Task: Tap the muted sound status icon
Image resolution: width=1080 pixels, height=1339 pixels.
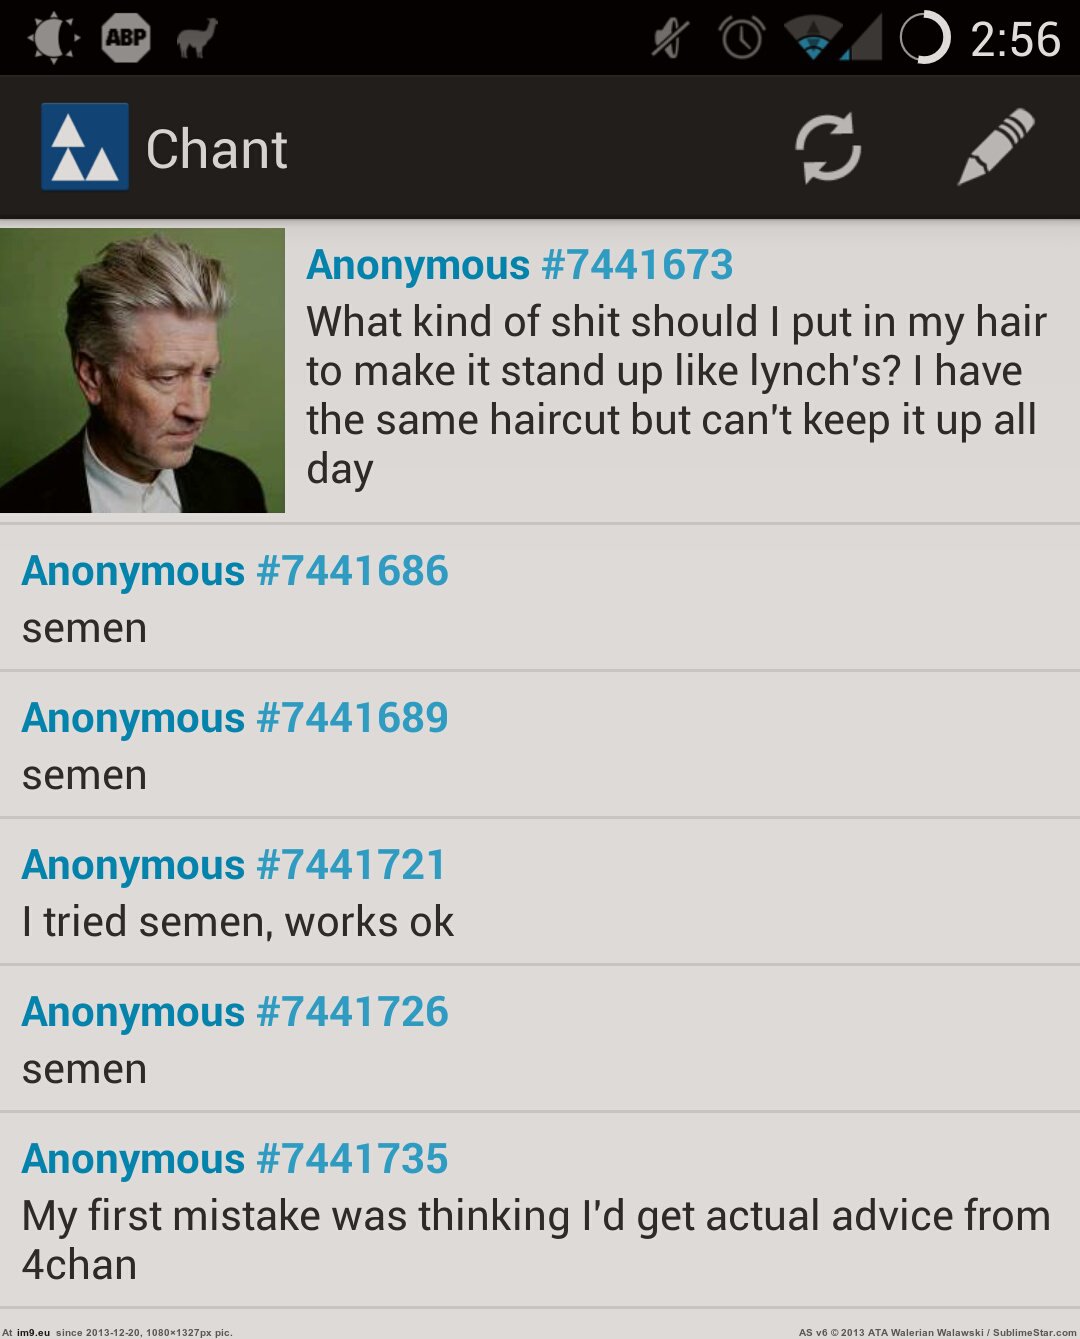Action: pyautogui.click(x=670, y=39)
